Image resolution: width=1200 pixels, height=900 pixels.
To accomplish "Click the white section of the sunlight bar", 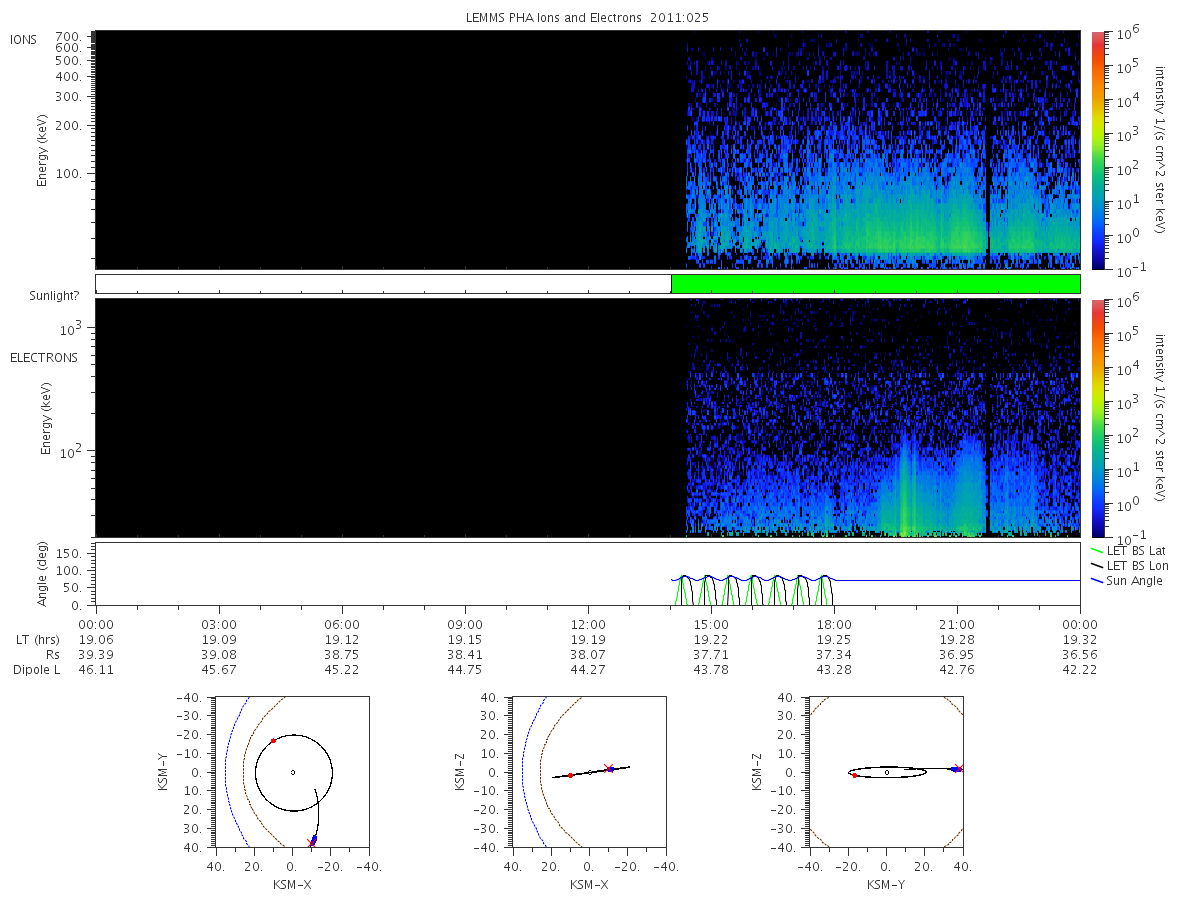I will coord(383,284).
